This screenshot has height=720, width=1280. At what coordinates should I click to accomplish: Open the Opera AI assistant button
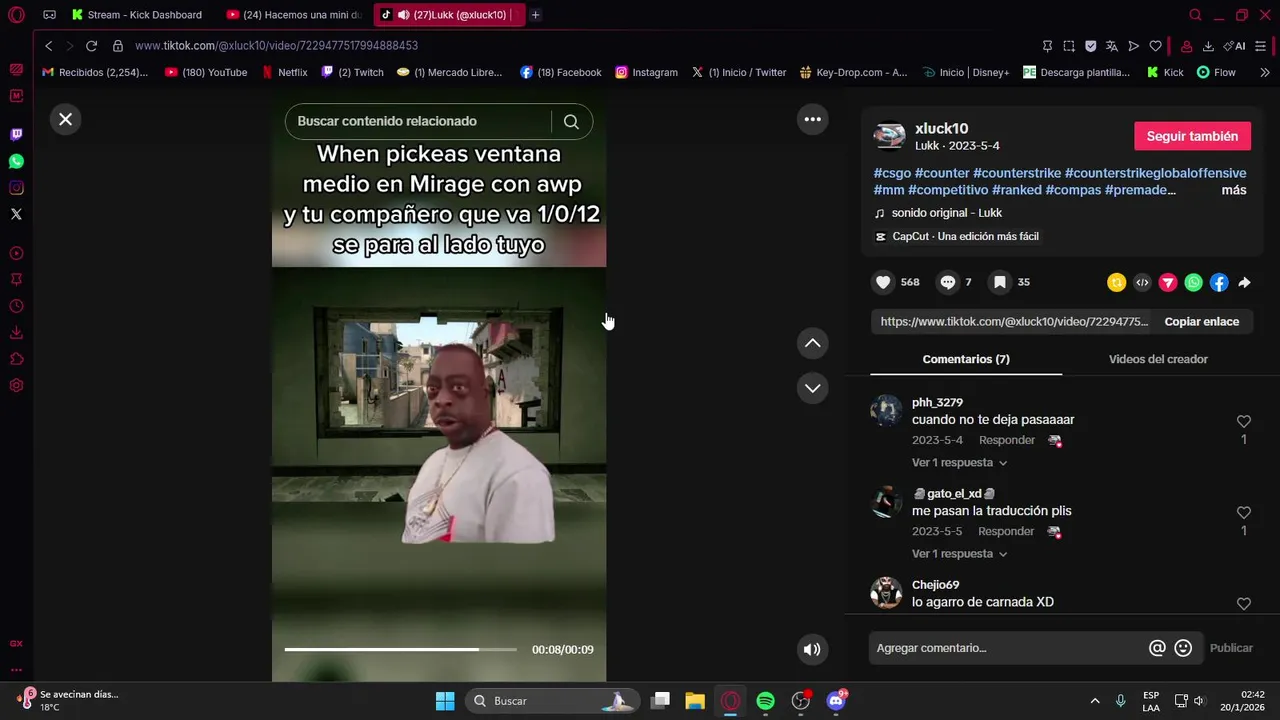[x=1235, y=46]
